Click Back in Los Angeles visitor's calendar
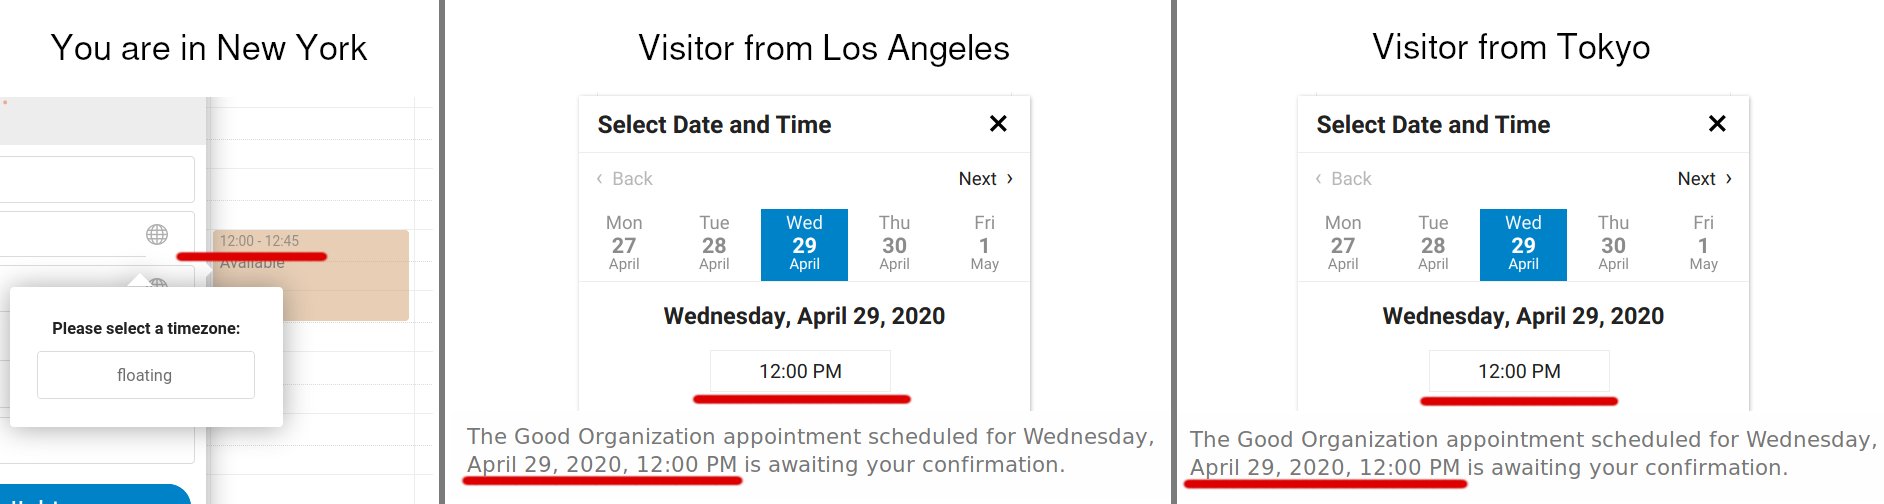The height and width of the screenshot is (504, 1884). point(625,179)
